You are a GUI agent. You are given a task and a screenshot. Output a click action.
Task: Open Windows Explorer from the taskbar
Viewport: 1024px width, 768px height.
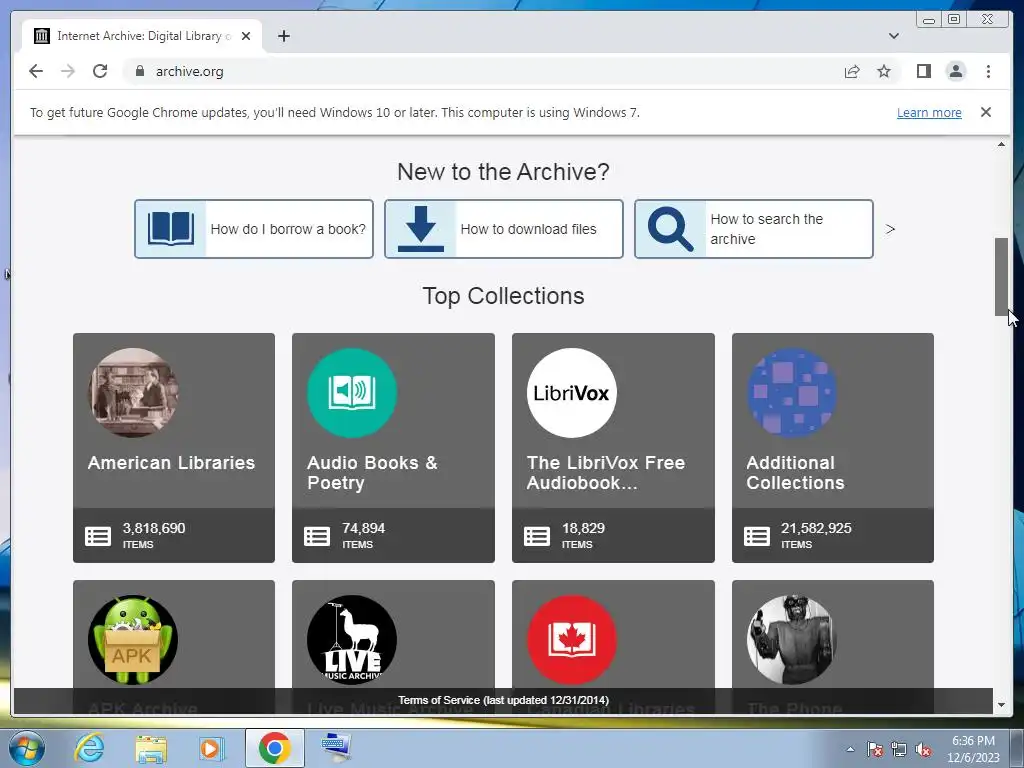[x=151, y=748]
